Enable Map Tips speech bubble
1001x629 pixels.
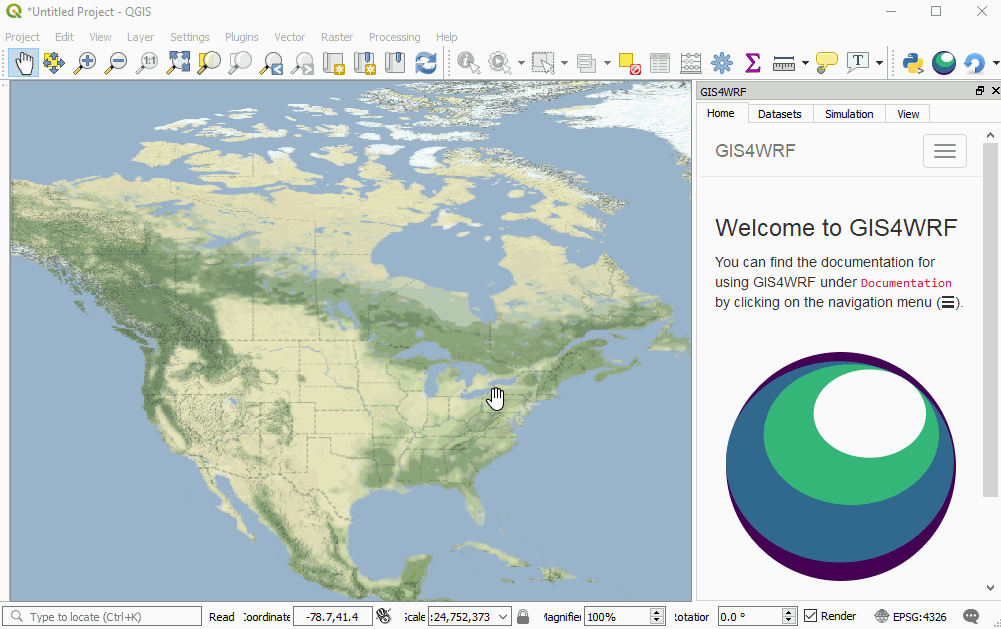click(827, 63)
